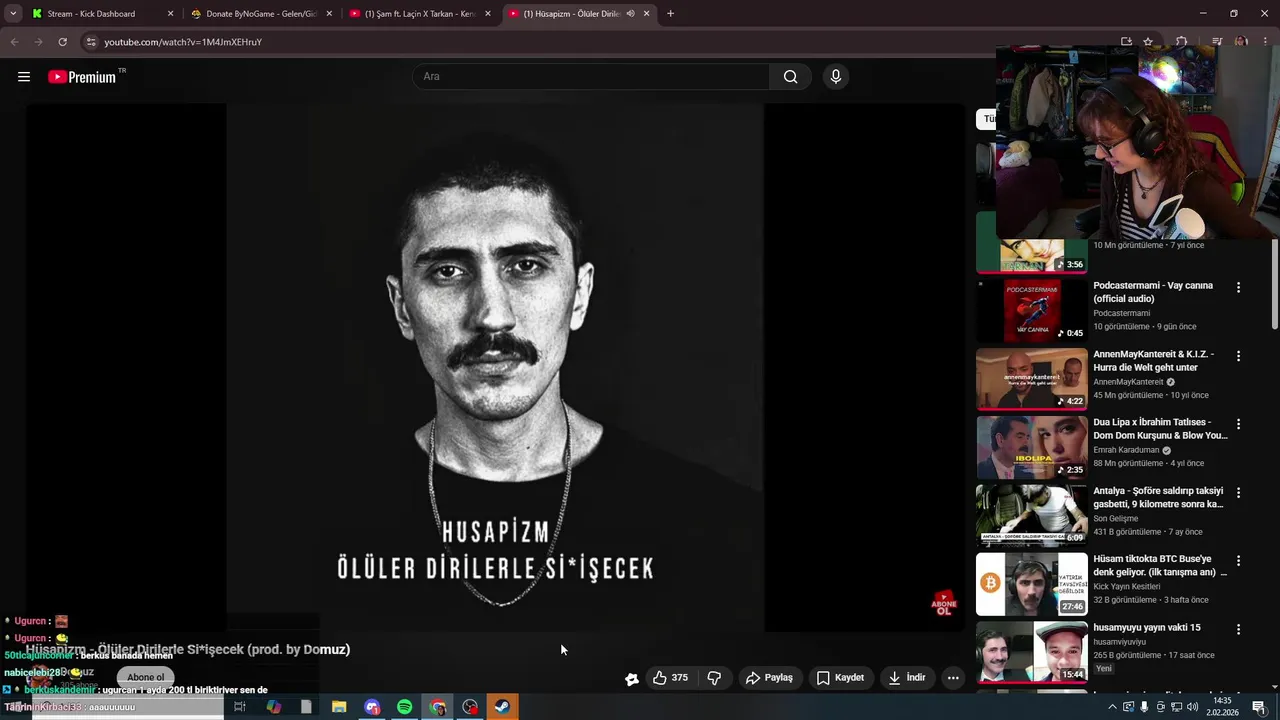Viewport: 1280px width, 720px height.
Task: Open File Explorer from the taskbar
Action: click(339, 707)
